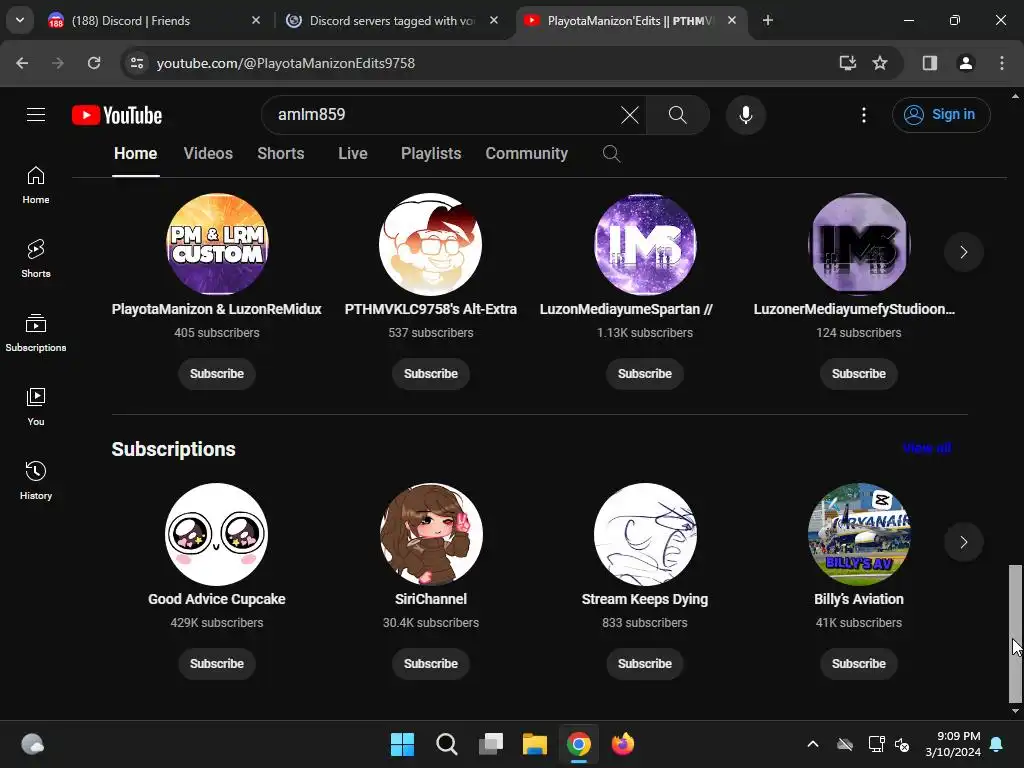Click the browser address bar URL
The height and width of the screenshot is (768, 1024).
pyautogui.click(x=285, y=63)
